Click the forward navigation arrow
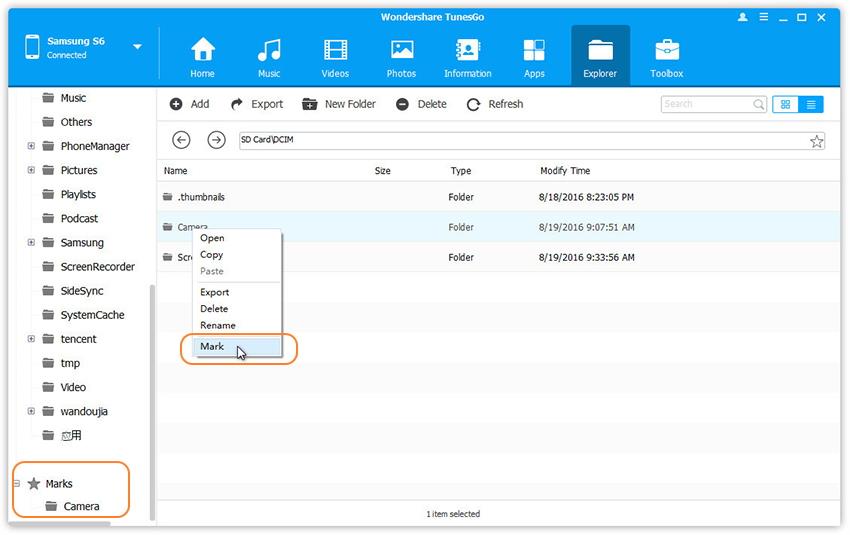The image size is (850, 535). point(216,141)
